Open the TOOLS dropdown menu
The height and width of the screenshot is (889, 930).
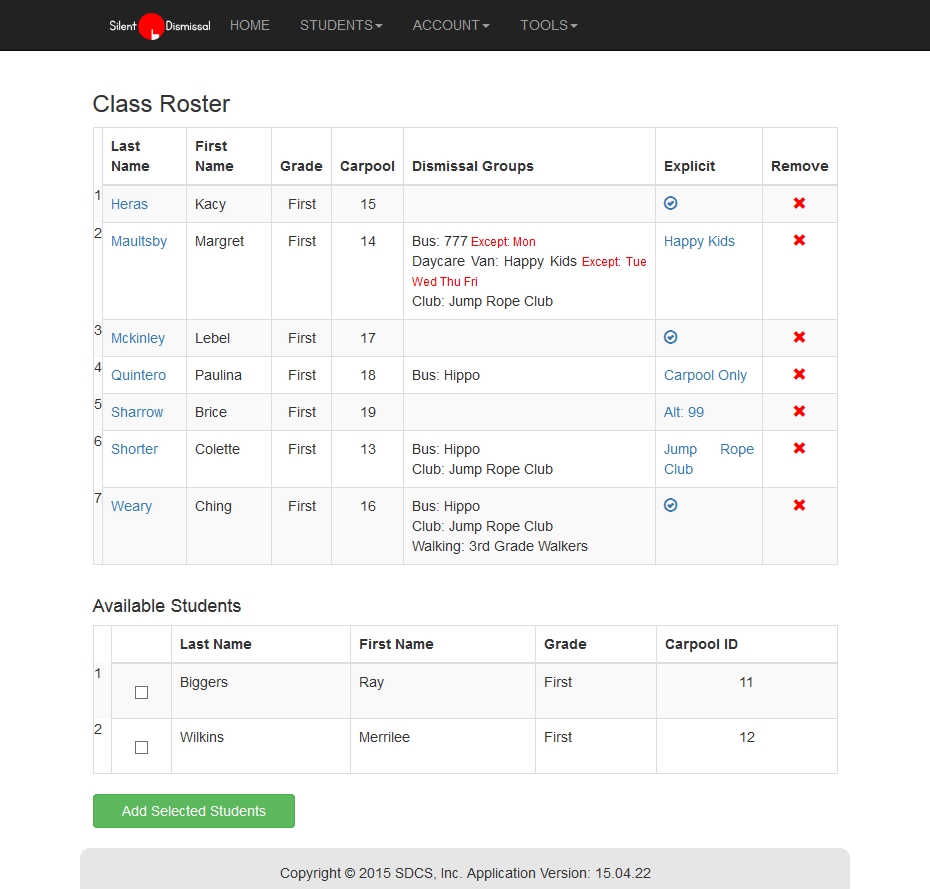click(548, 25)
